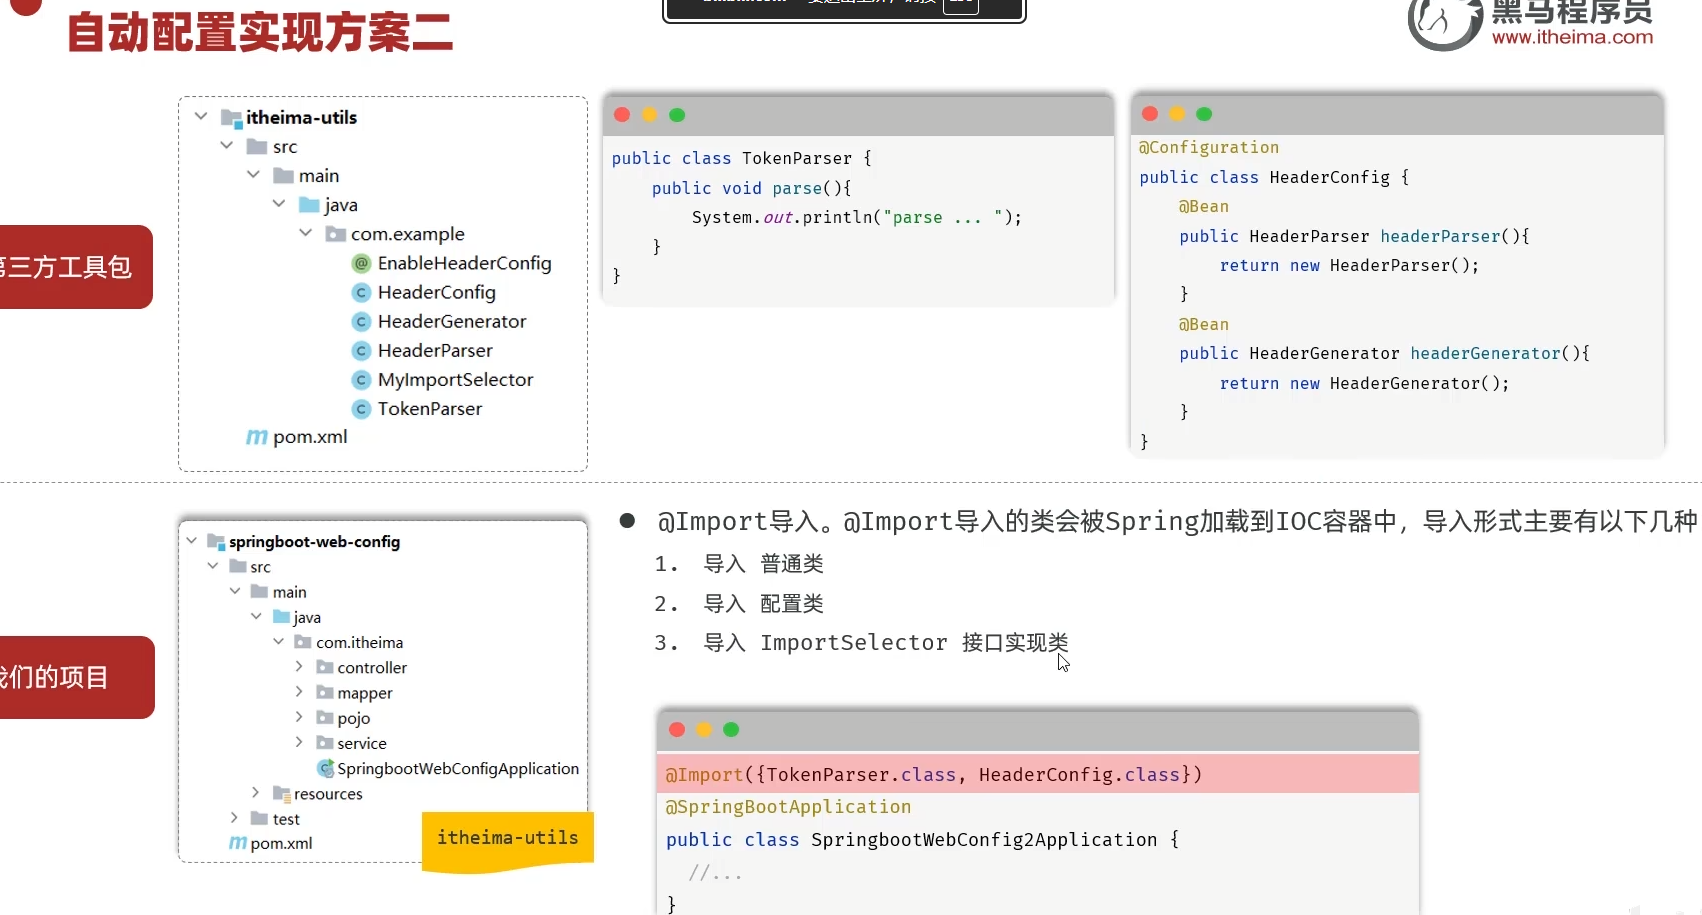Click the highlighted @Import code line
This screenshot has width=1702, height=915.
click(1038, 775)
